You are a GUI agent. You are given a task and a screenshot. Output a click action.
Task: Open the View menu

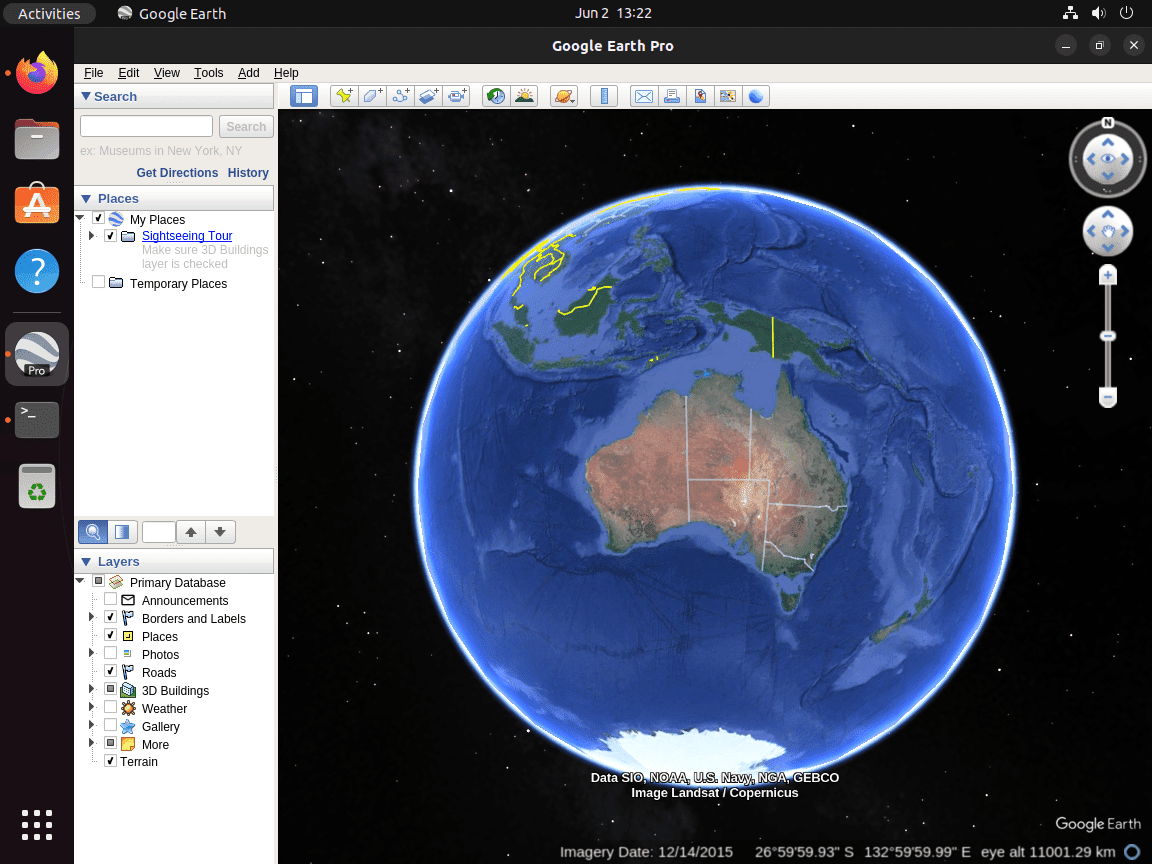click(x=166, y=72)
